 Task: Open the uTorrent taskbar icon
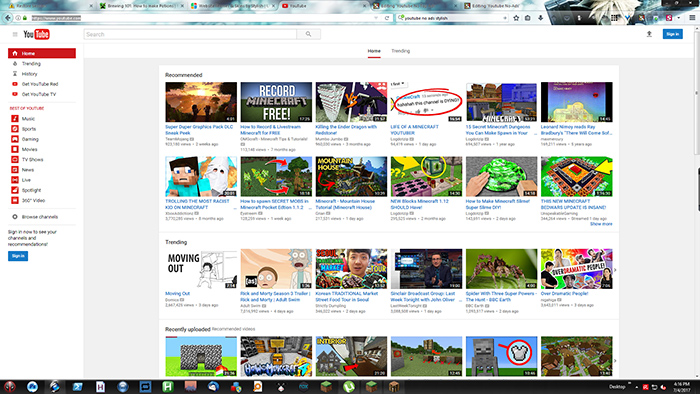pos(349,386)
